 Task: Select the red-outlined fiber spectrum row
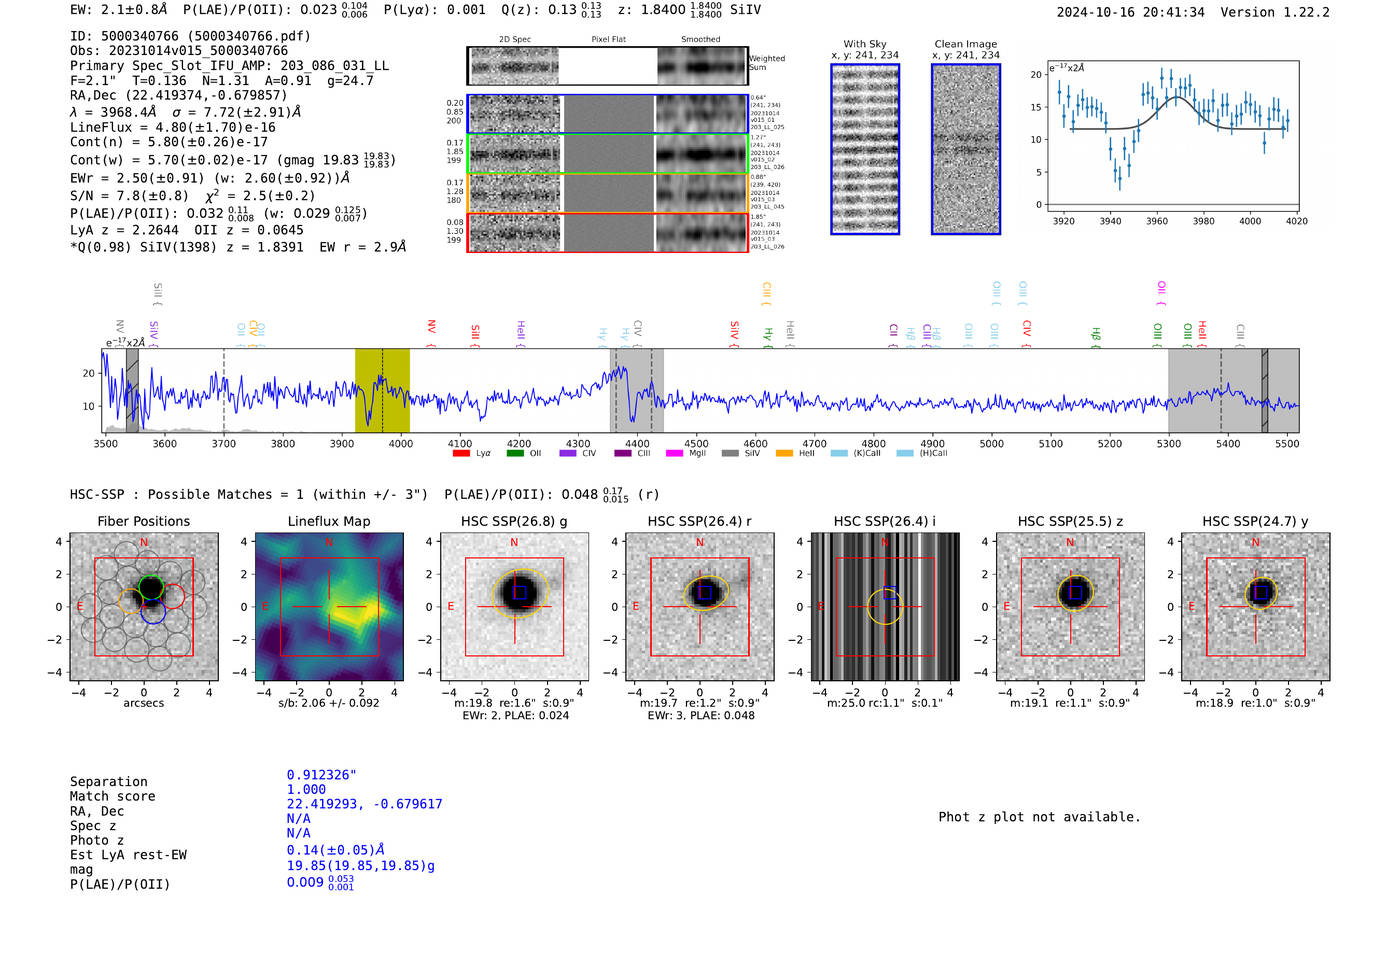(x=608, y=232)
